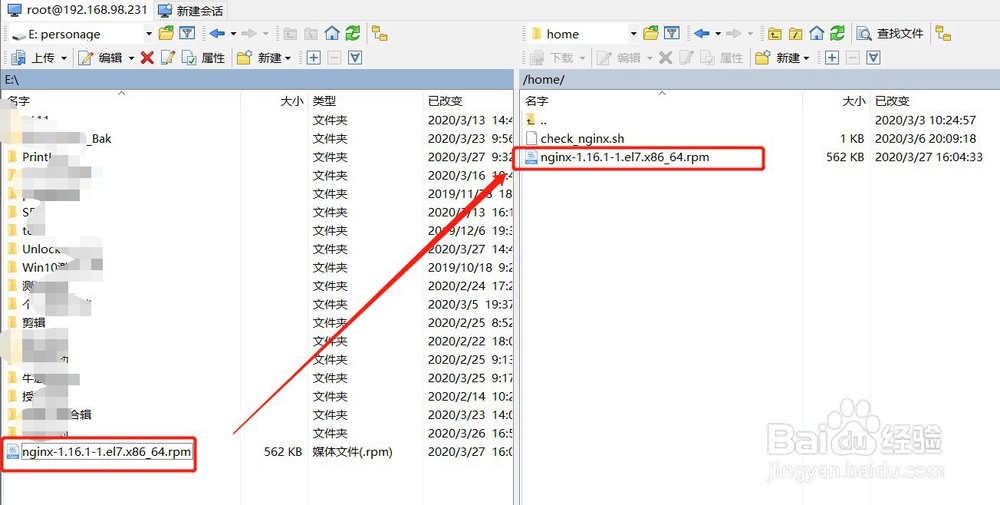The height and width of the screenshot is (505, 1000).
Task: Go to remote root directory icon
Action: [795, 33]
